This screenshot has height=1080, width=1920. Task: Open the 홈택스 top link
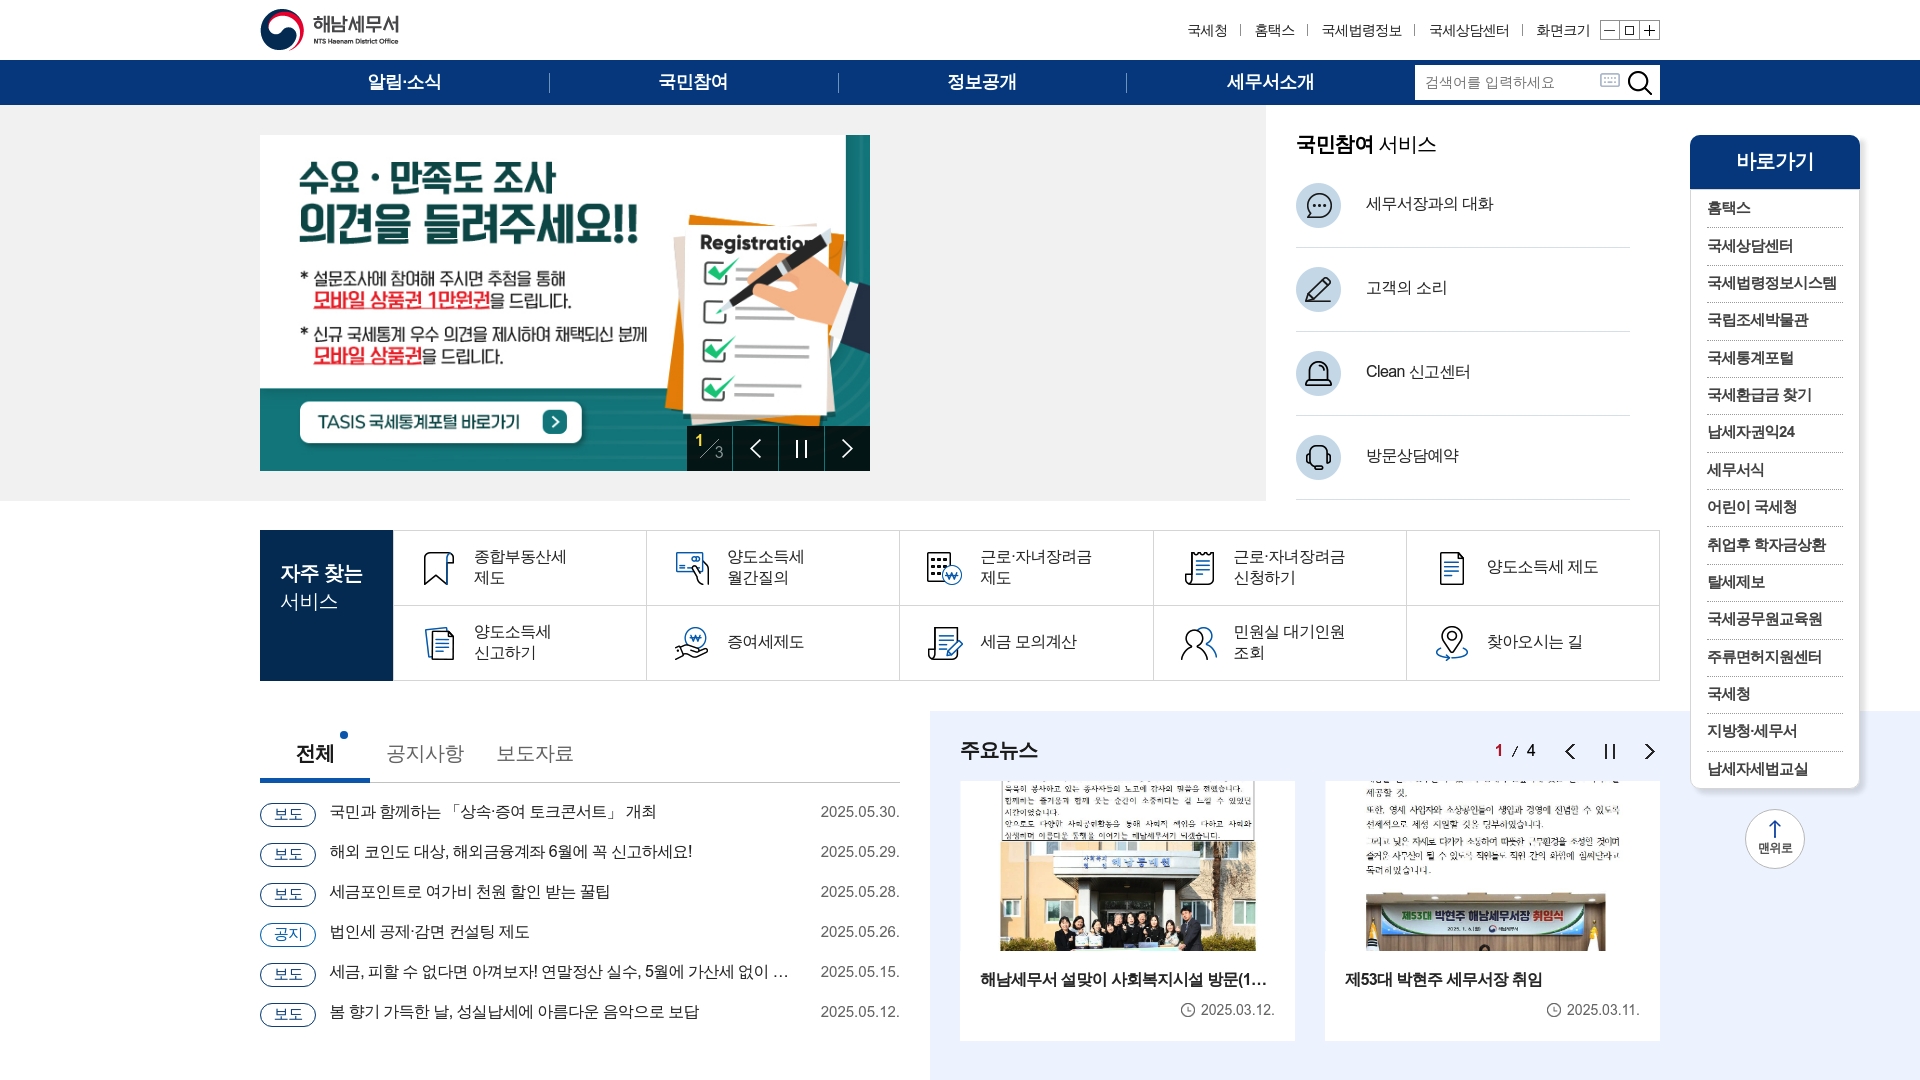(x=1274, y=31)
